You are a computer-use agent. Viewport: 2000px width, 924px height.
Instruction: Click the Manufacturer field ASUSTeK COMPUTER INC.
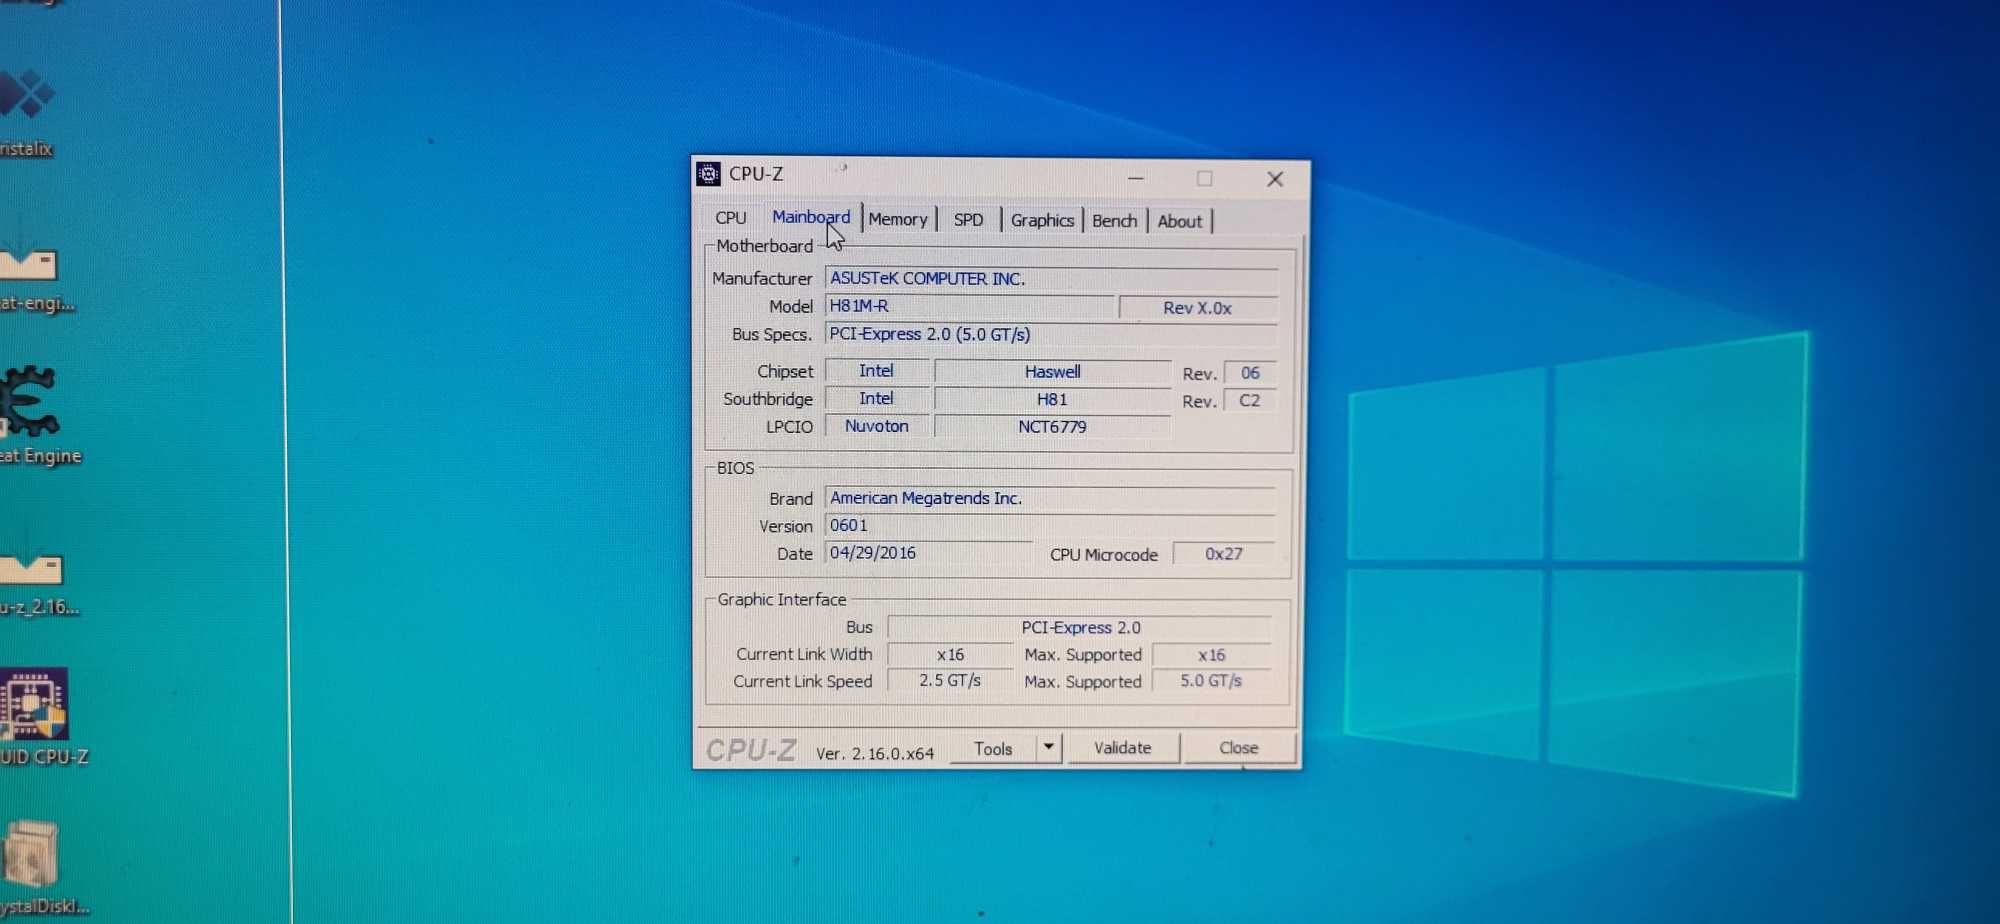[x=1050, y=278]
